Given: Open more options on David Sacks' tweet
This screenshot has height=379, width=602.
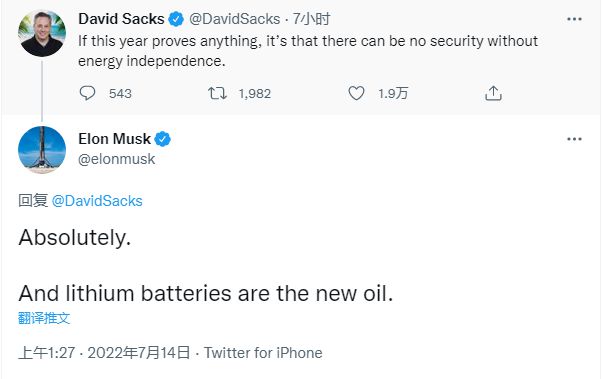Looking at the screenshot, I should (574, 19).
